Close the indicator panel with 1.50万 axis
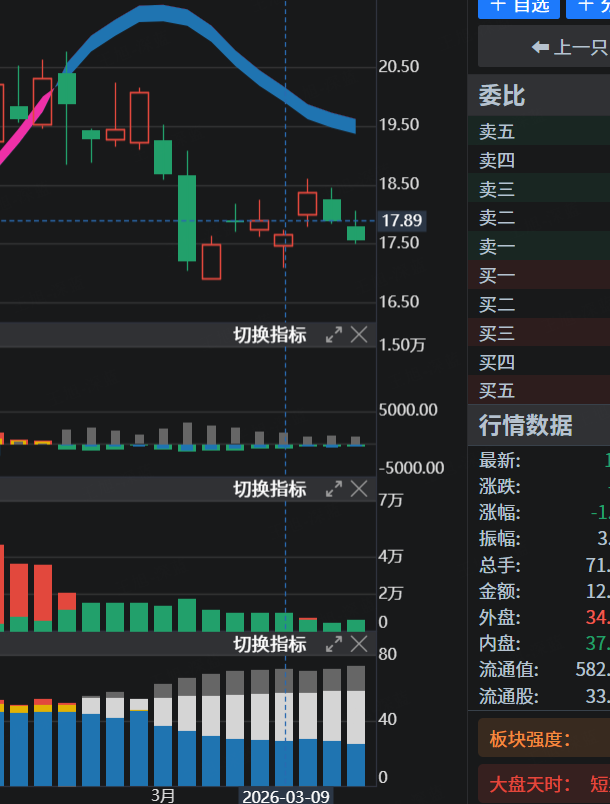Screen dimensions: 610x804 point(359,335)
